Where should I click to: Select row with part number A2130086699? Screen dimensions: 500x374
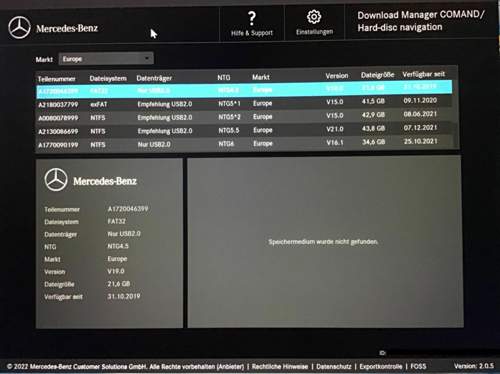244,130
